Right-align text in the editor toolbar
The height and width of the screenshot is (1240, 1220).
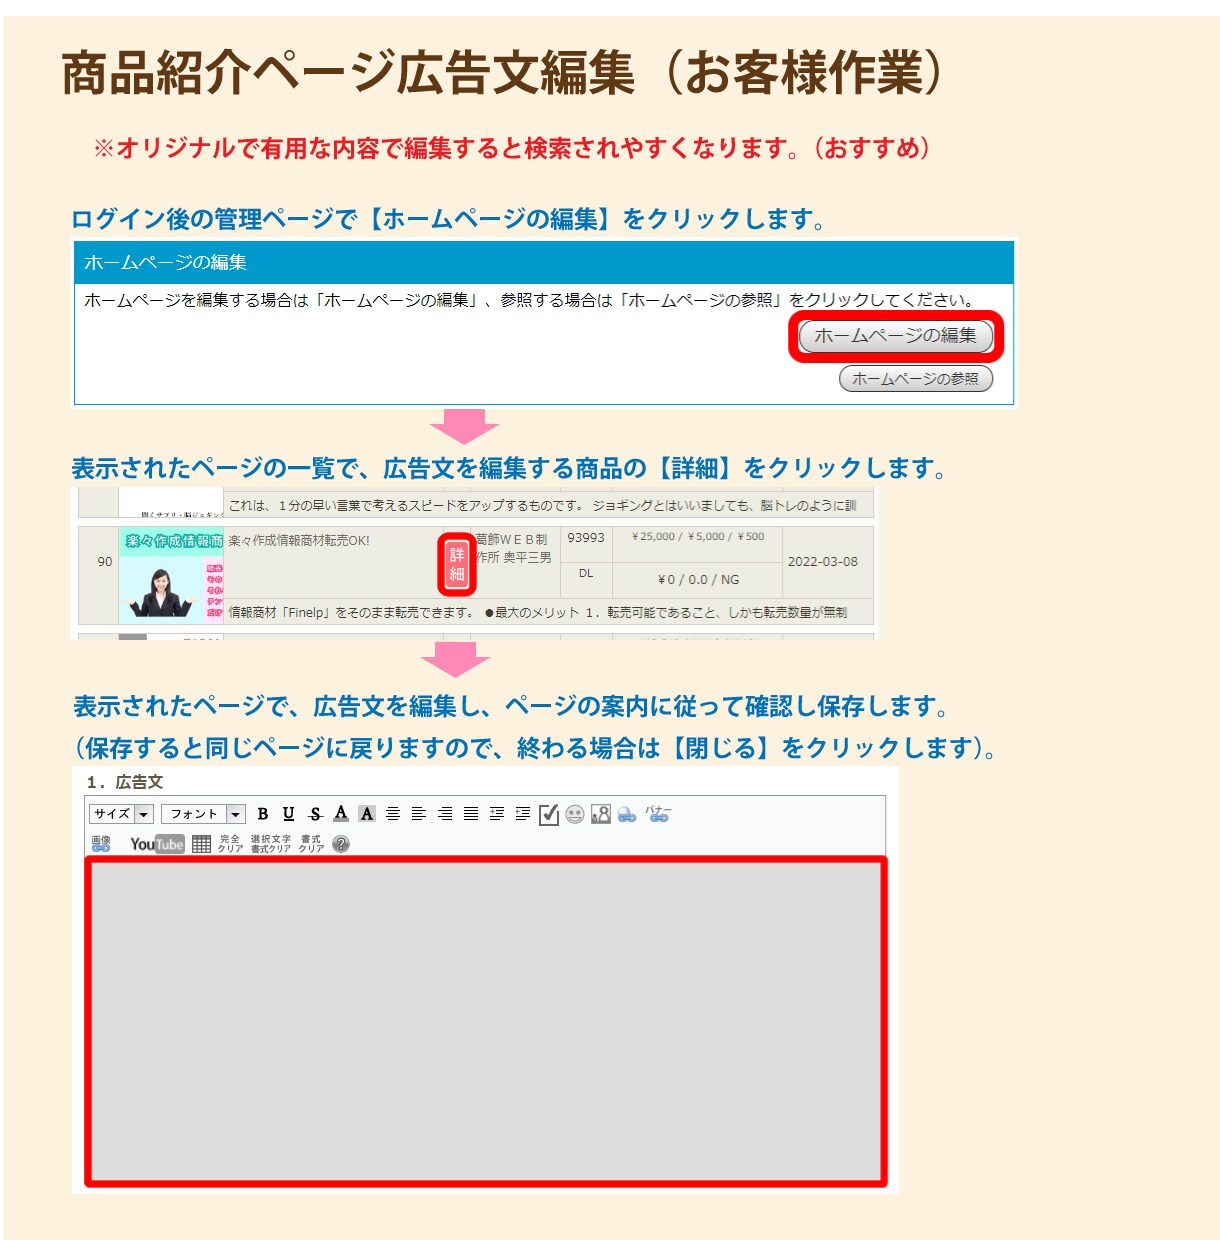click(445, 814)
